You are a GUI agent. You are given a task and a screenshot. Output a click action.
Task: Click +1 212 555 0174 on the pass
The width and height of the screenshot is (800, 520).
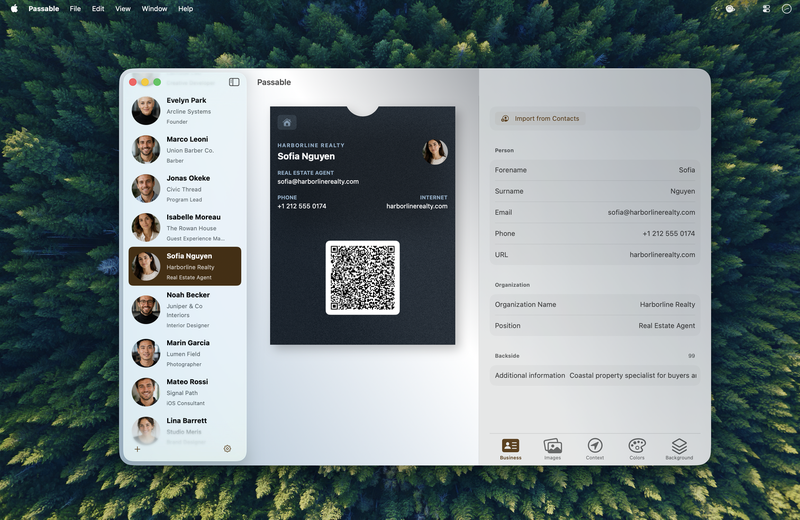pyautogui.click(x=302, y=206)
